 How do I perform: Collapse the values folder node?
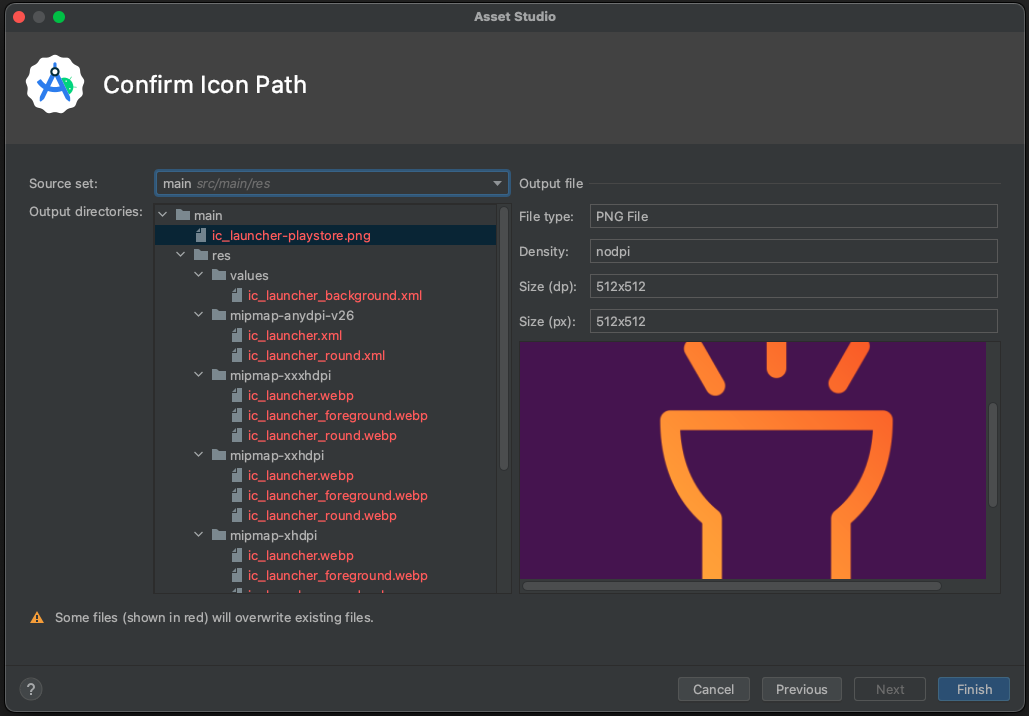tap(198, 275)
